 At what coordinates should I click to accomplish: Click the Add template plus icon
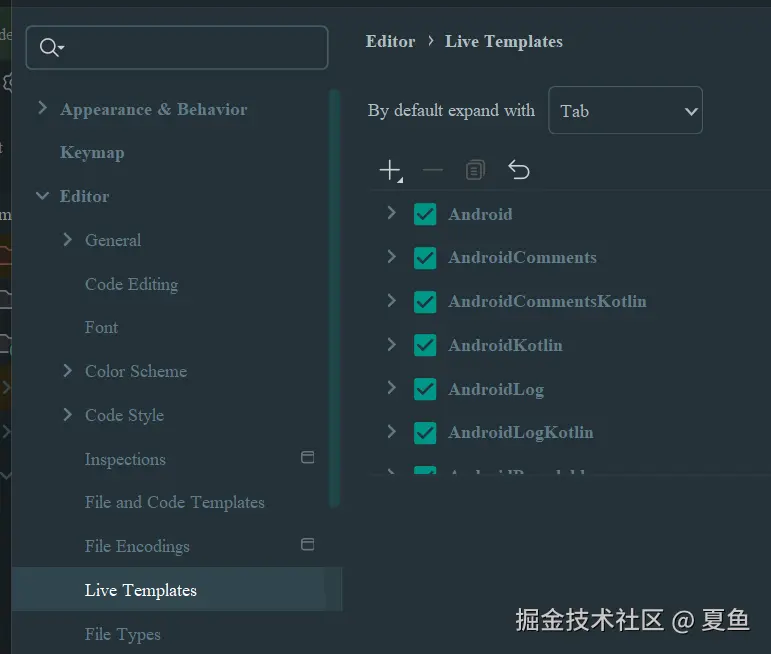pyautogui.click(x=390, y=171)
